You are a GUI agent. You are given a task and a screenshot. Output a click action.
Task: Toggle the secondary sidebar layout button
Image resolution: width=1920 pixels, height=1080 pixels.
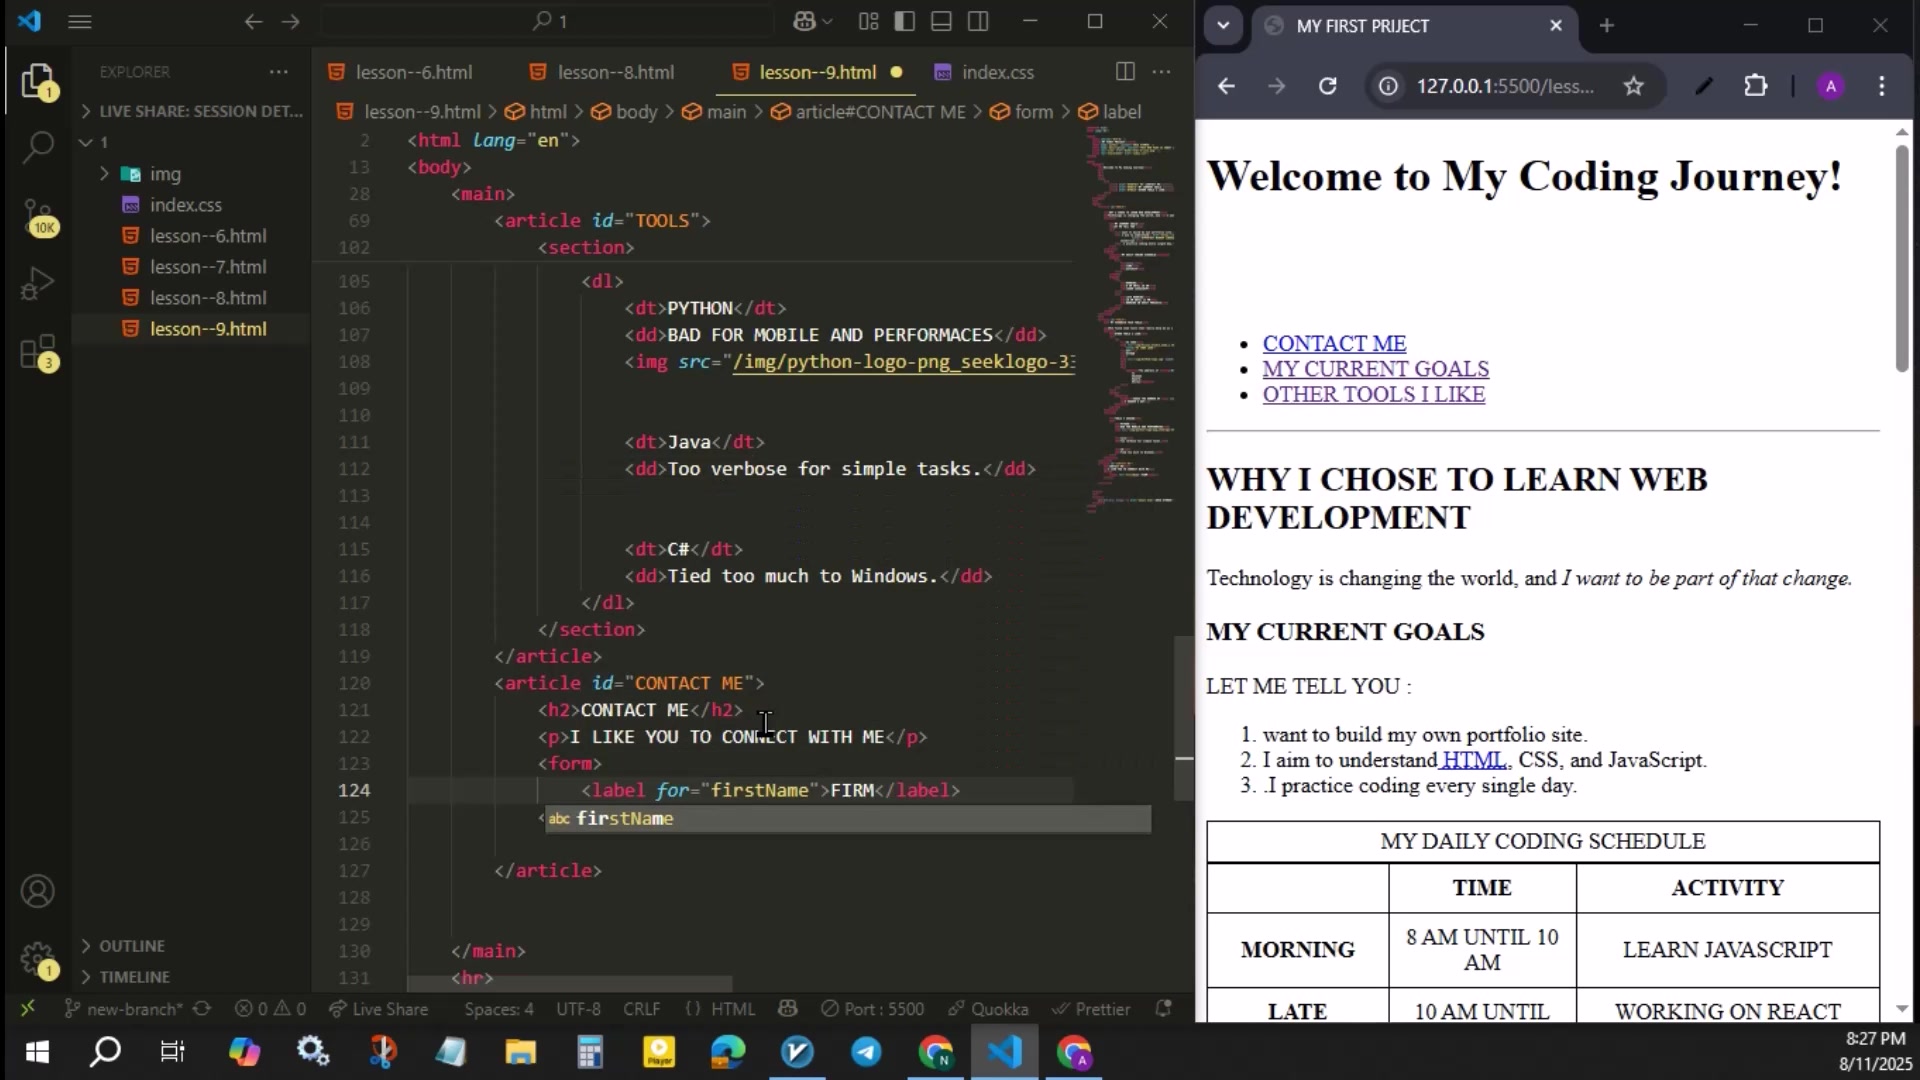coord(978,21)
